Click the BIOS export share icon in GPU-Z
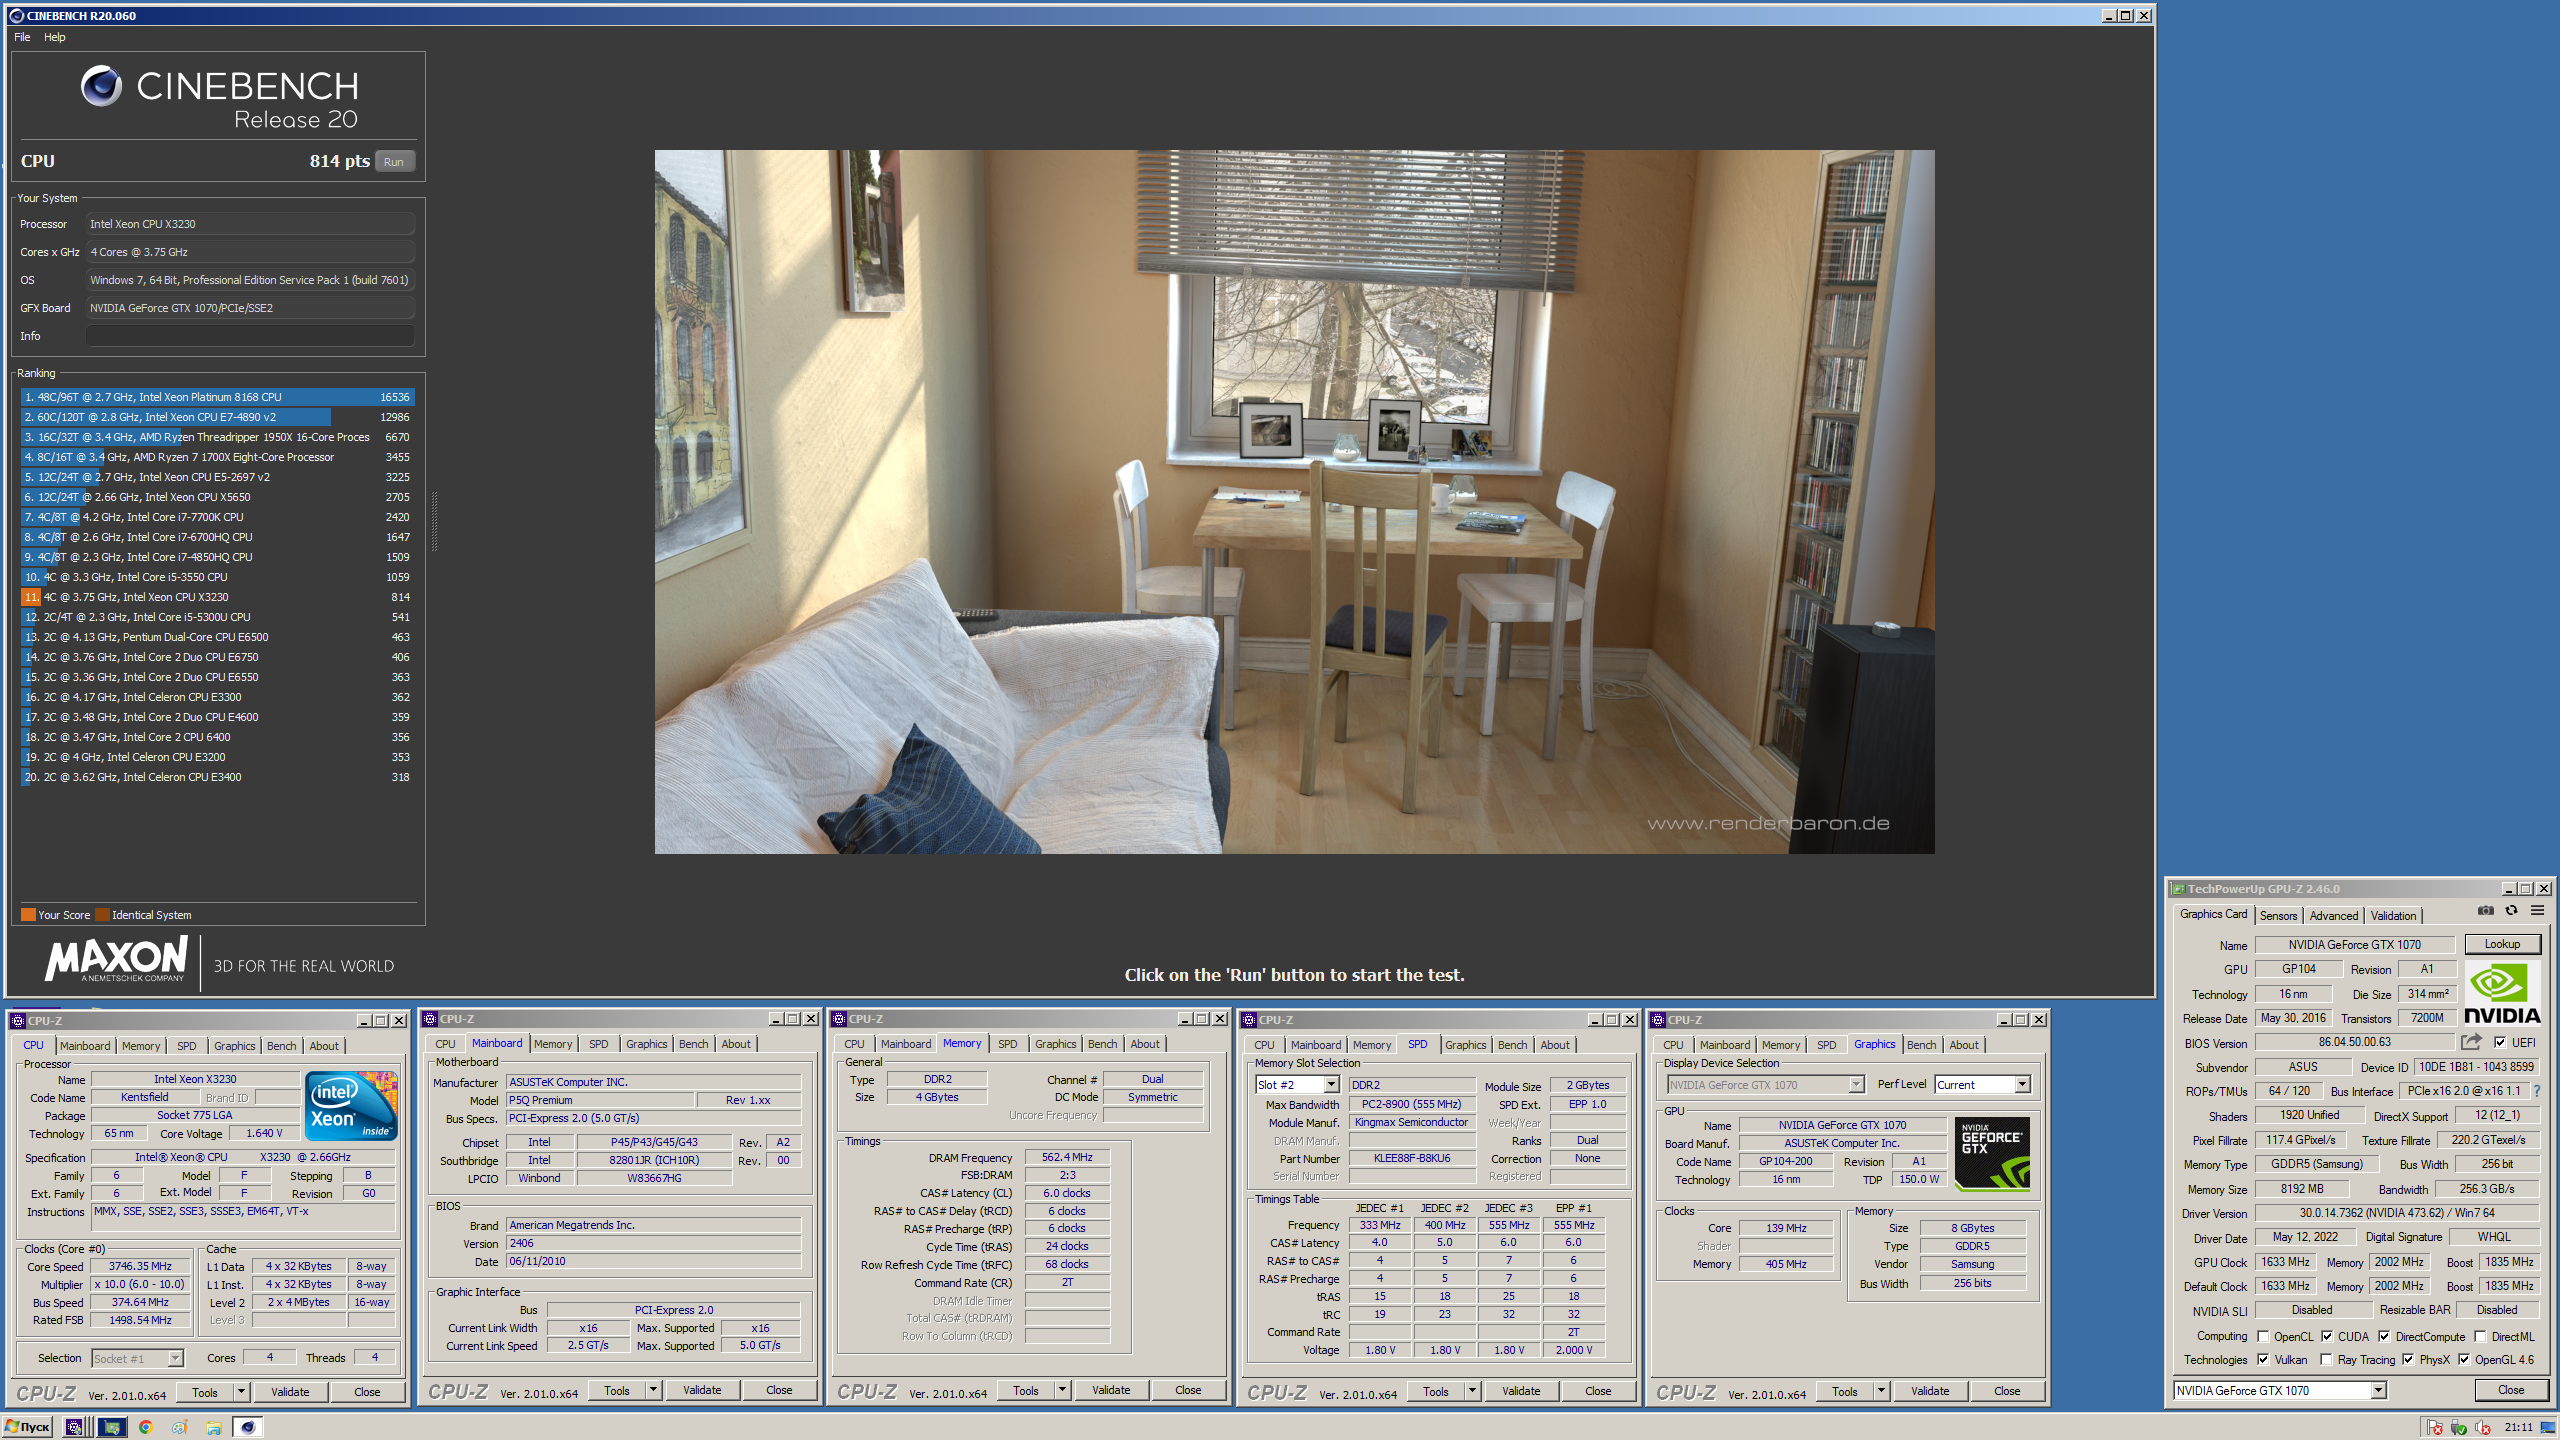 click(x=2471, y=1042)
